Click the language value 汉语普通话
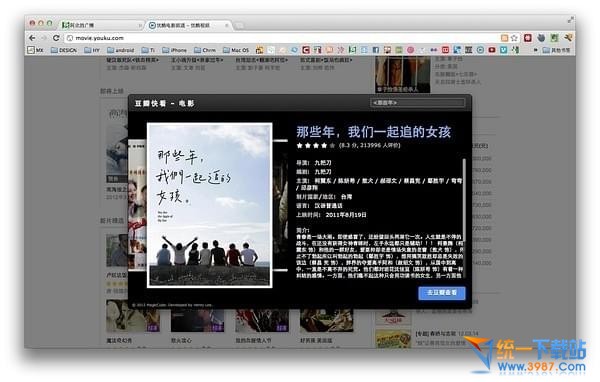Image resolution: width=600 pixels, height=382 pixels. tap(328, 206)
